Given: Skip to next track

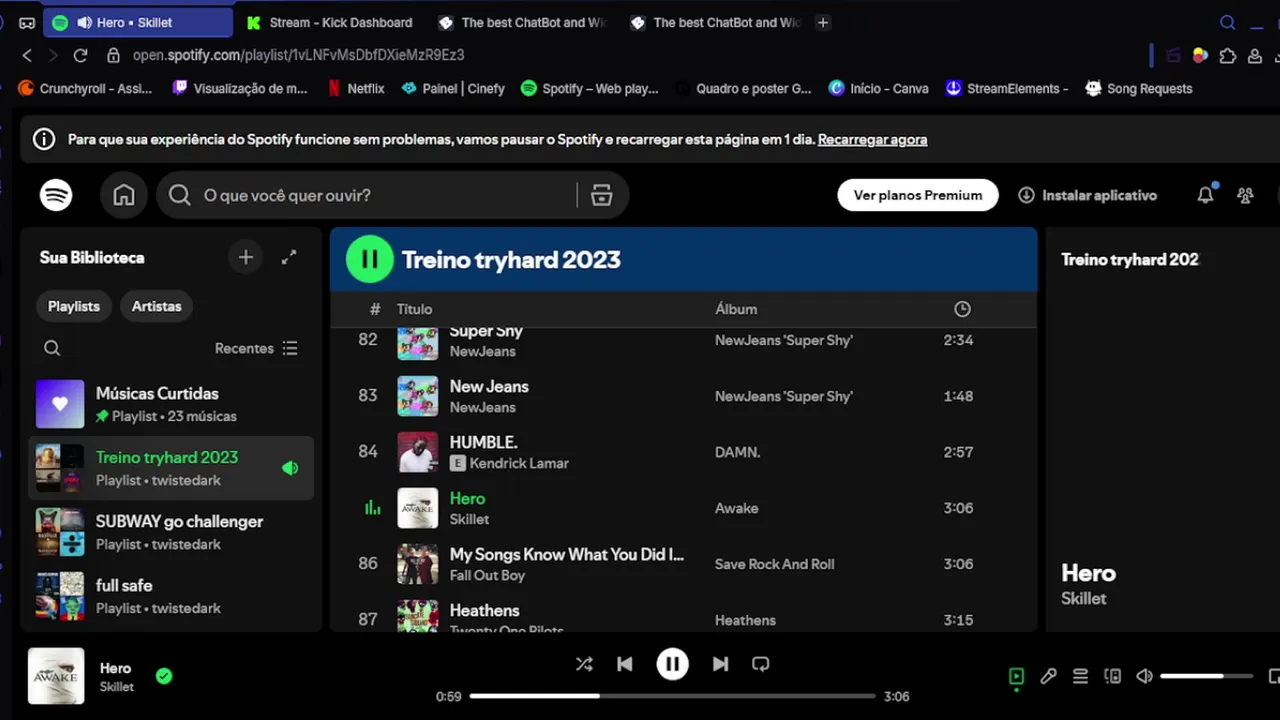Looking at the screenshot, I should pos(720,664).
